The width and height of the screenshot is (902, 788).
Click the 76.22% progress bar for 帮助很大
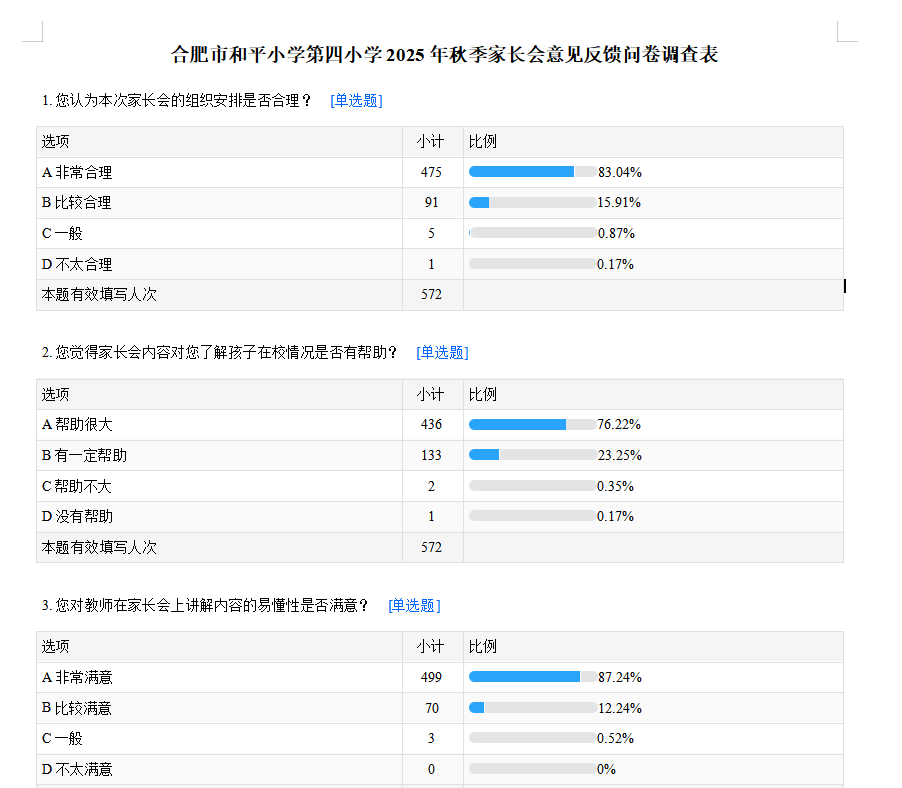pos(532,424)
